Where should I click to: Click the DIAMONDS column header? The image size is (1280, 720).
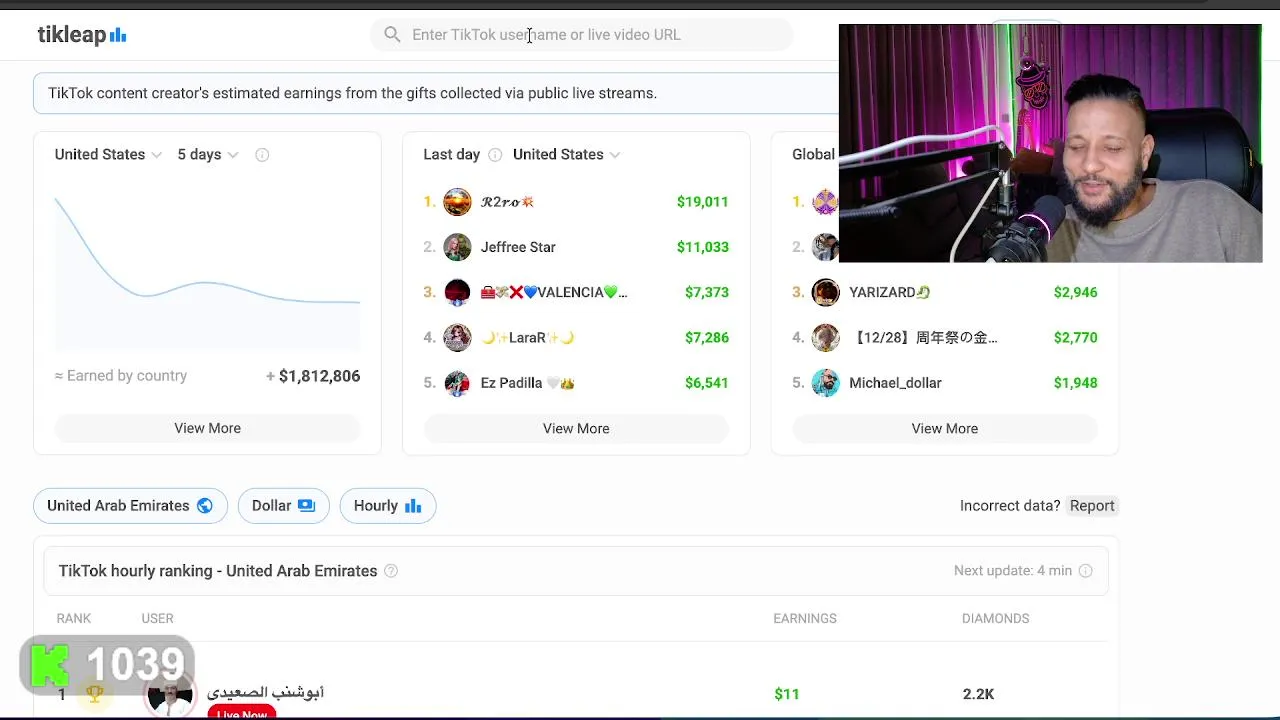995,619
